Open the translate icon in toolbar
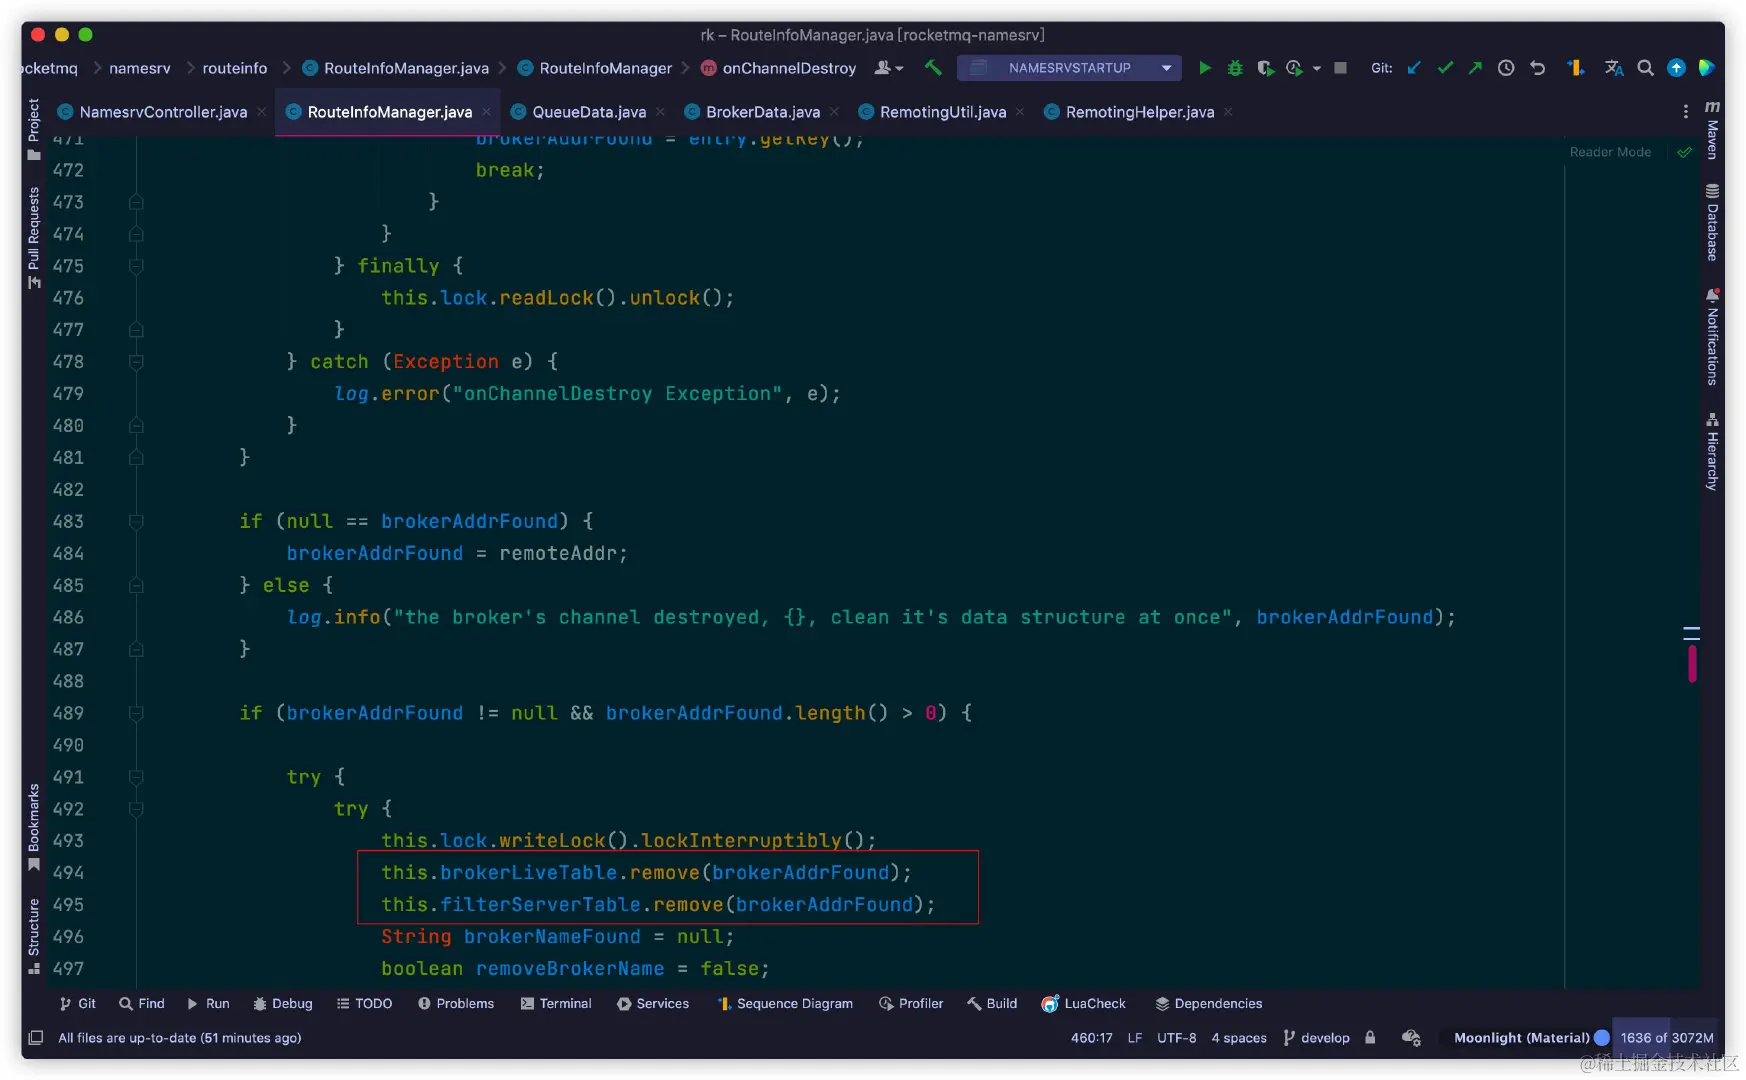 1614,68
